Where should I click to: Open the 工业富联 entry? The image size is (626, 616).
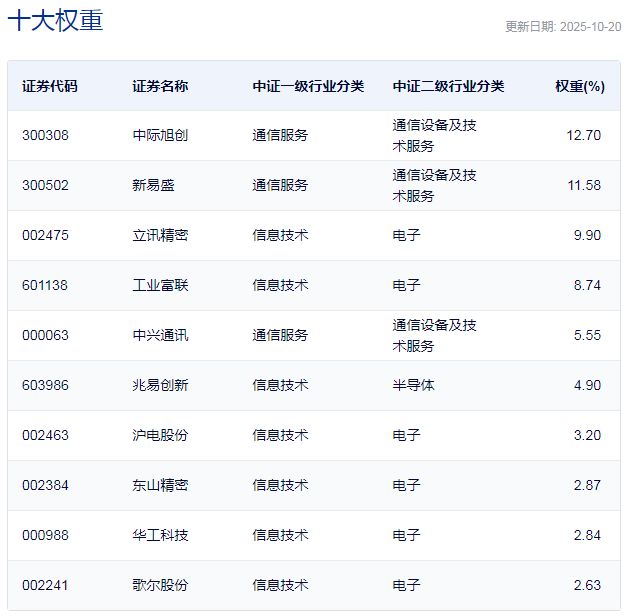[x=160, y=285]
